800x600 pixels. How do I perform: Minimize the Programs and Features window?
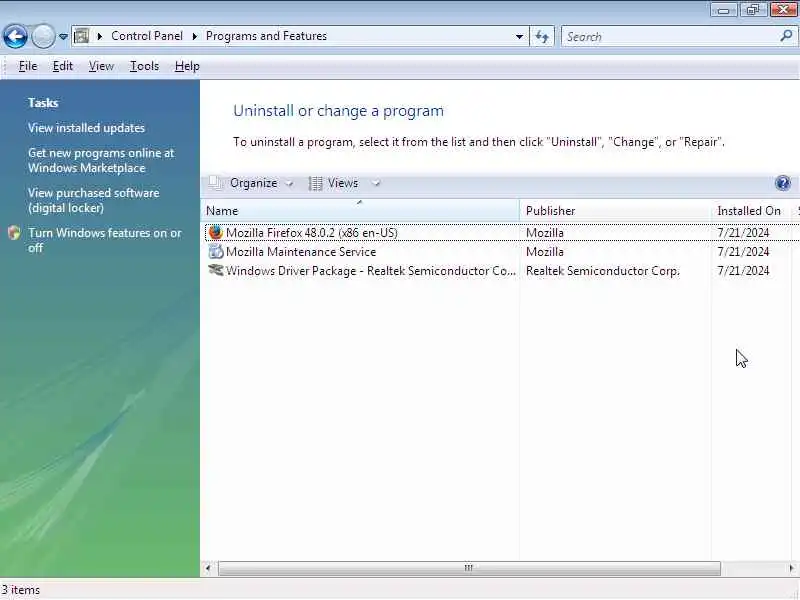pyautogui.click(x=723, y=10)
